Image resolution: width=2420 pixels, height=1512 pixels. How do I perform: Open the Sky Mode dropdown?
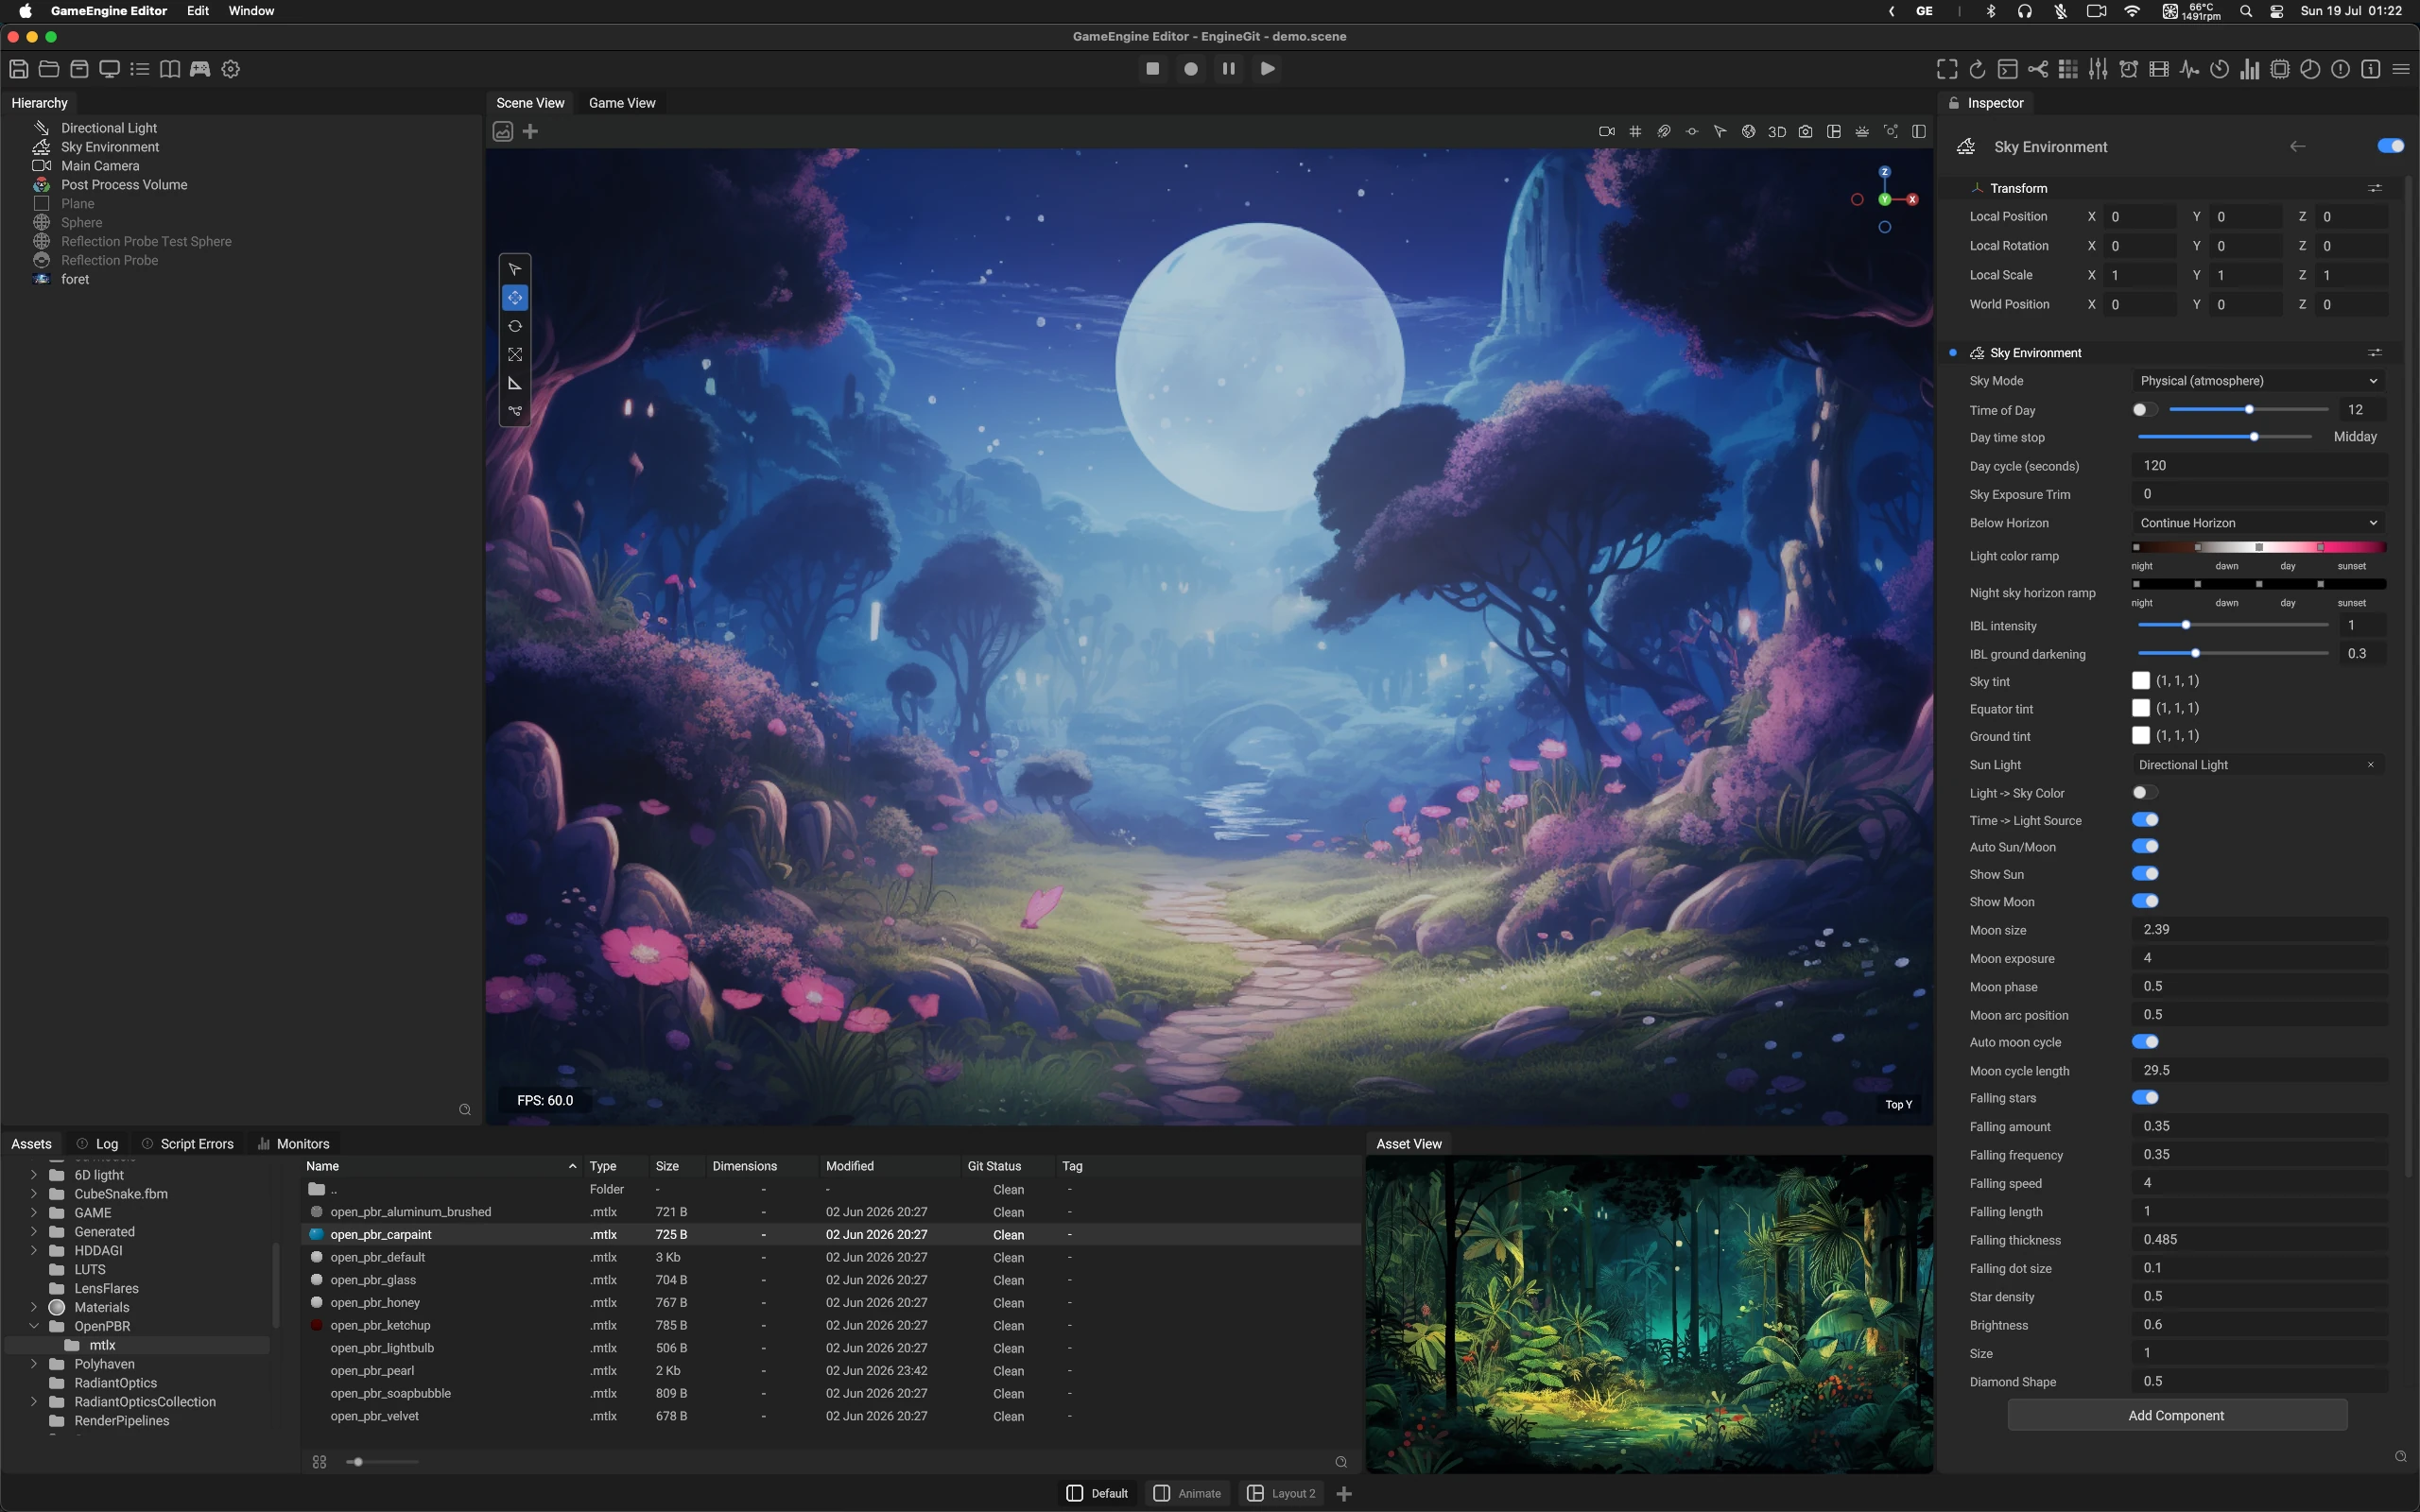pyautogui.click(x=2258, y=381)
